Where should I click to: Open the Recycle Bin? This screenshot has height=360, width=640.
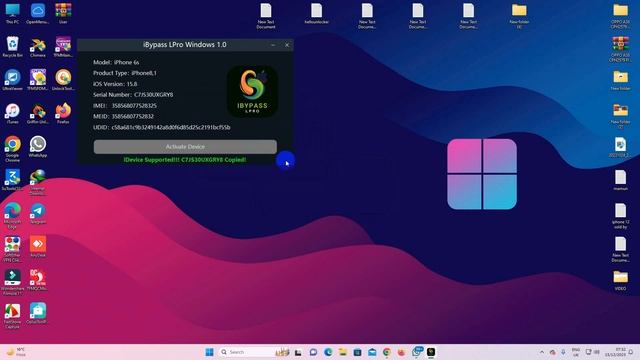(12, 47)
